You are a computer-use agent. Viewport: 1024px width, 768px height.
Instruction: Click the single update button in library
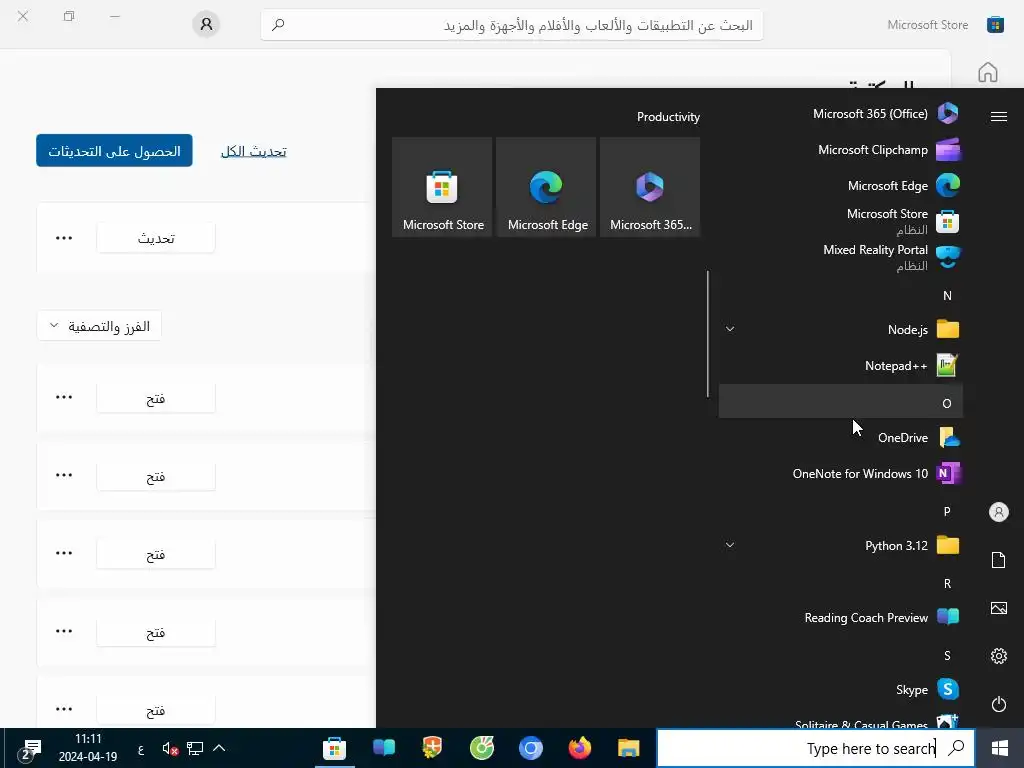[x=155, y=238]
